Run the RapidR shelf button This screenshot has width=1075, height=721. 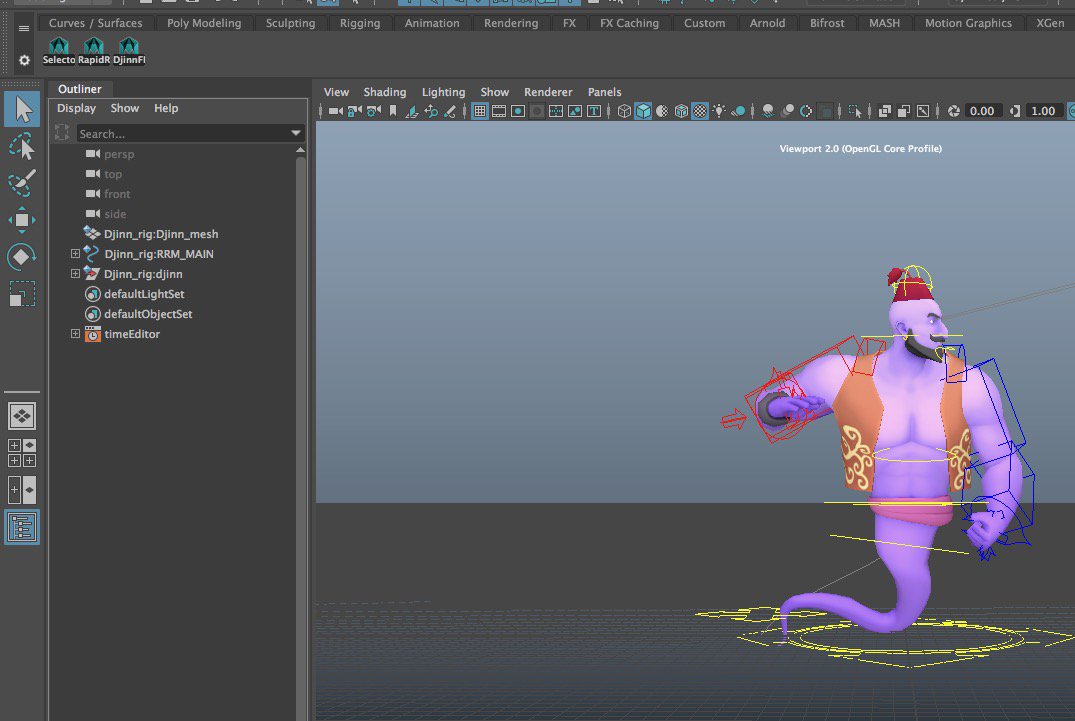click(94, 51)
